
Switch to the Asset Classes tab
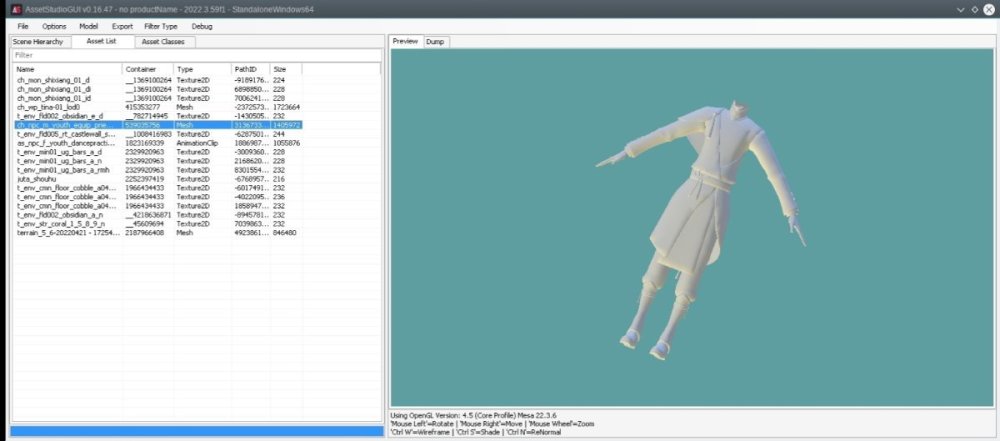(162, 42)
